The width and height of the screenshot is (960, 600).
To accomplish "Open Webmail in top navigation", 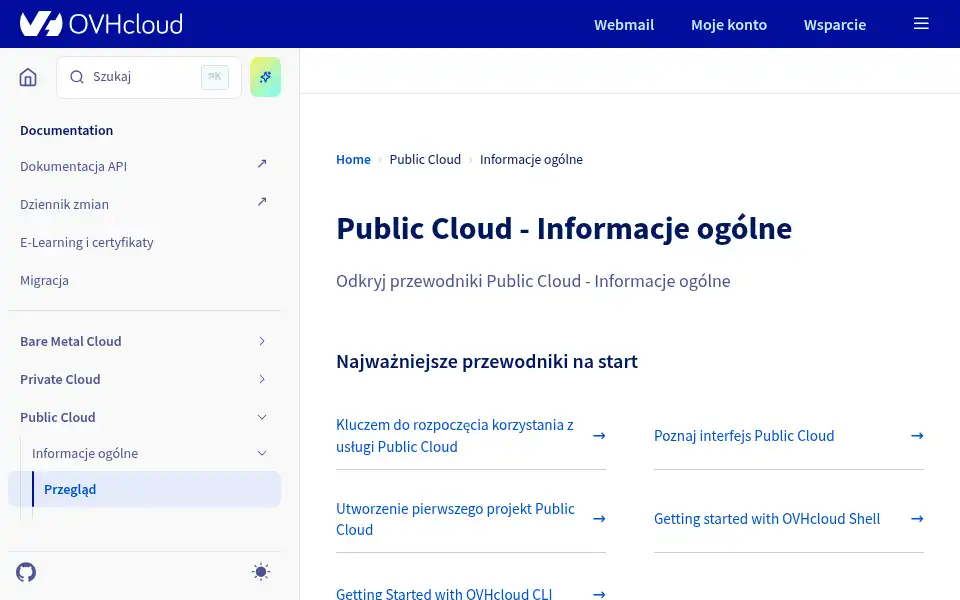I will pyautogui.click(x=624, y=24).
